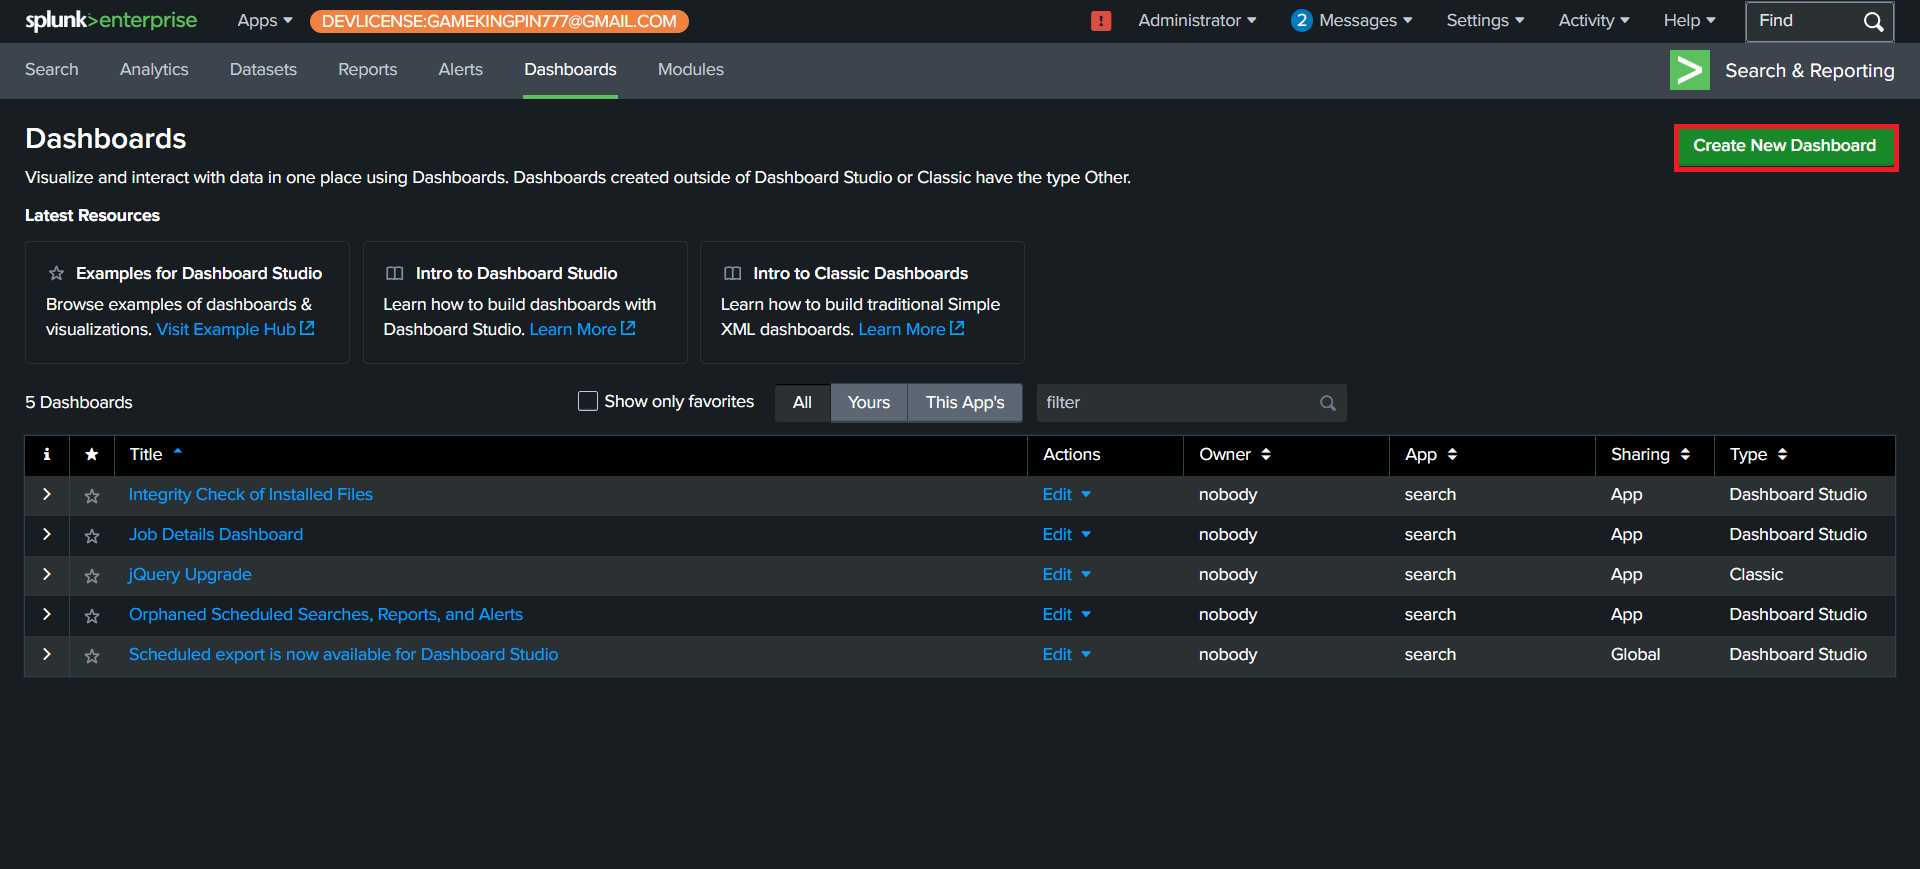
Task: Click the Global sharing cell
Action: (x=1636, y=654)
